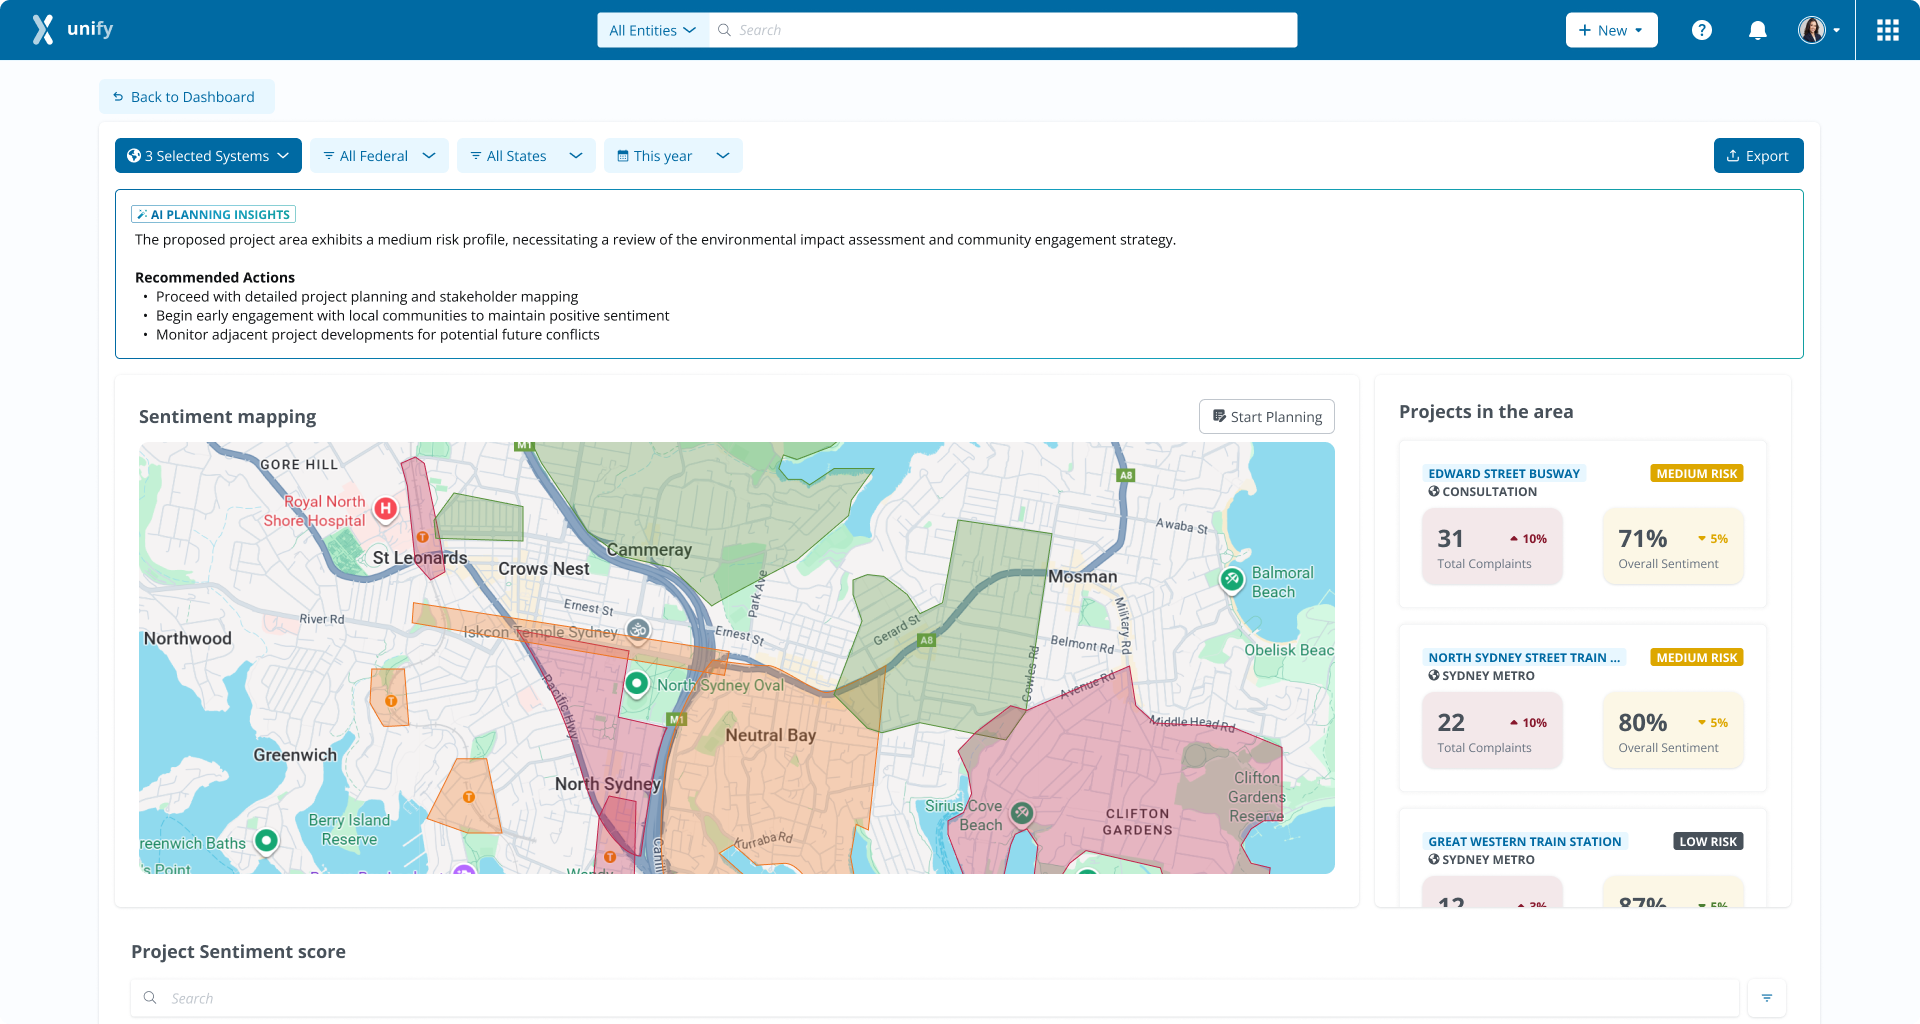
Task: Open Edward Street Busway project link
Action: pyautogui.click(x=1504, y=474)
